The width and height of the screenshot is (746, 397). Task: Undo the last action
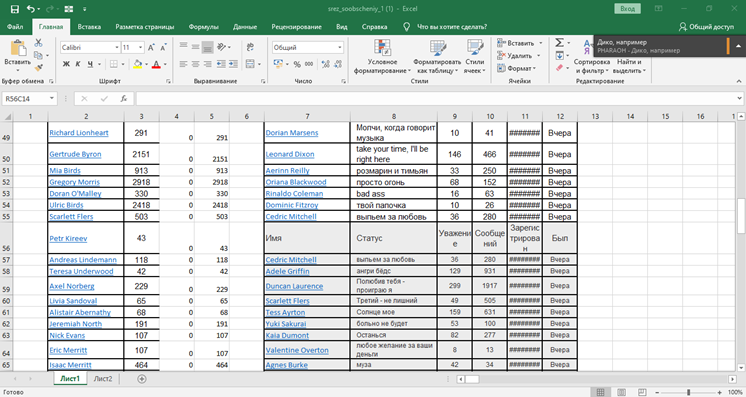tap(30, 9)
